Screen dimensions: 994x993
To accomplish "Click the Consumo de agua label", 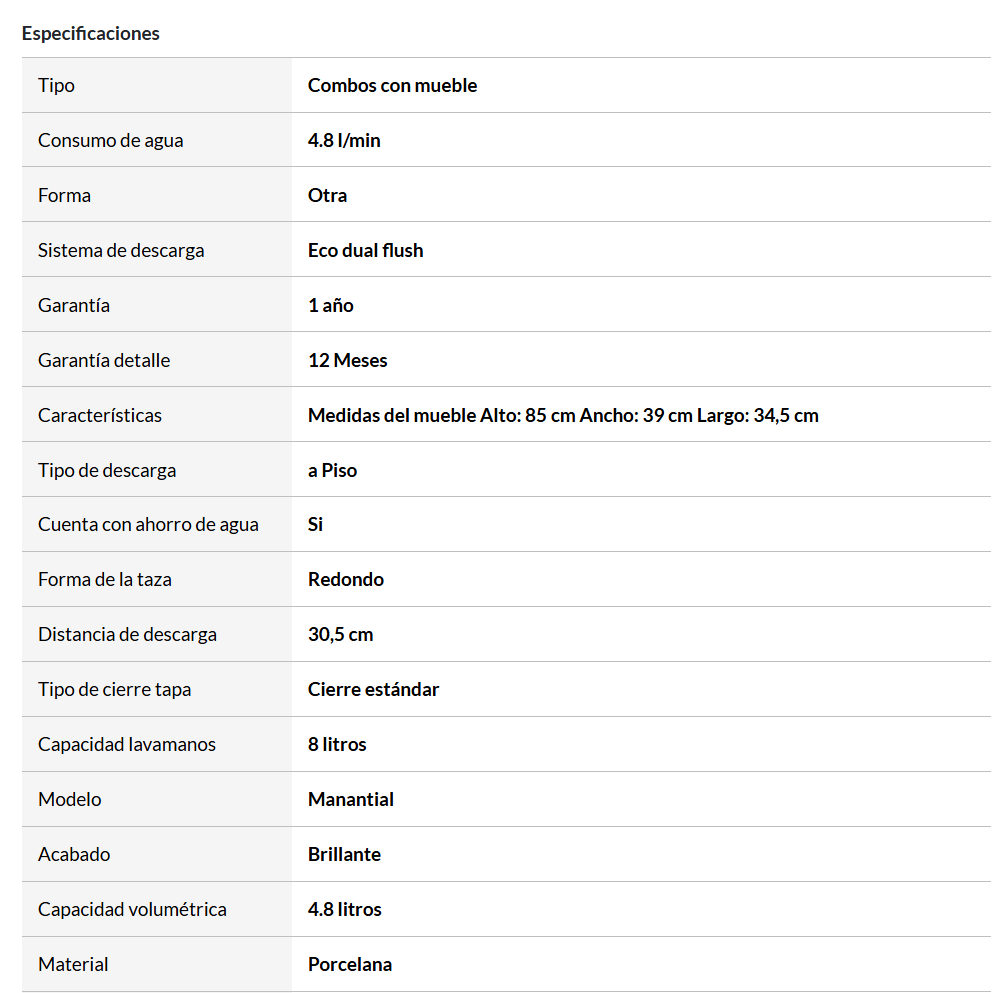I will (x=110, y=140).
